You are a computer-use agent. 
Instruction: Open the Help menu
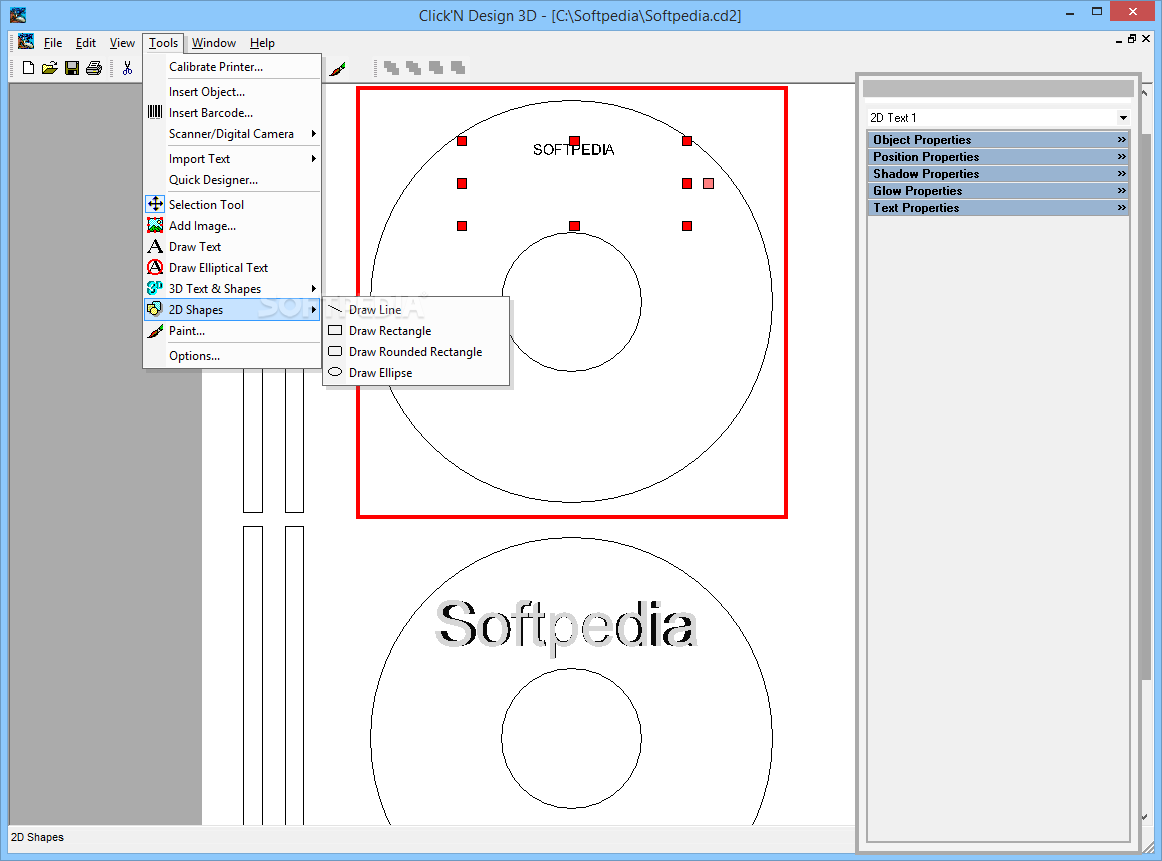(262, 43)
